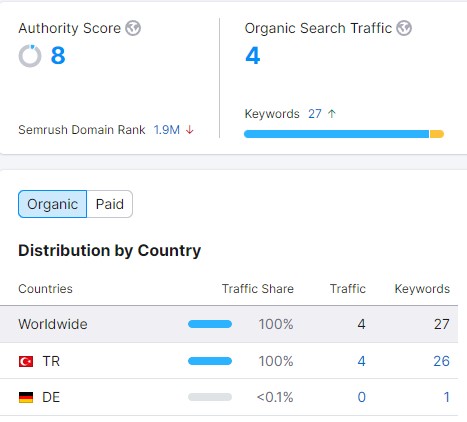Screen dimensions: 467x422
Task: Click yellow segment of keywords distribution bar
Action: (437, 134)
